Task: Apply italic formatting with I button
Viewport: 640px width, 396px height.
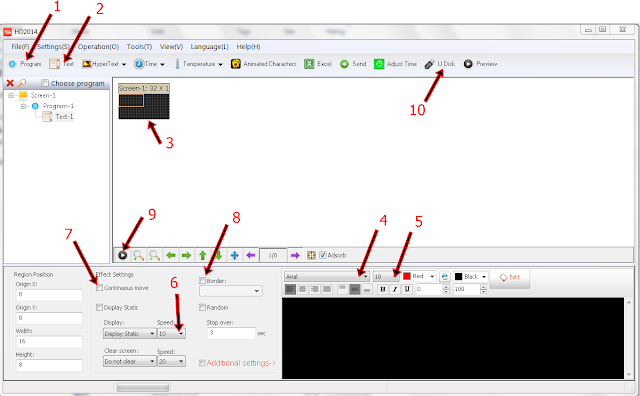Action: (x=395, y=289)
